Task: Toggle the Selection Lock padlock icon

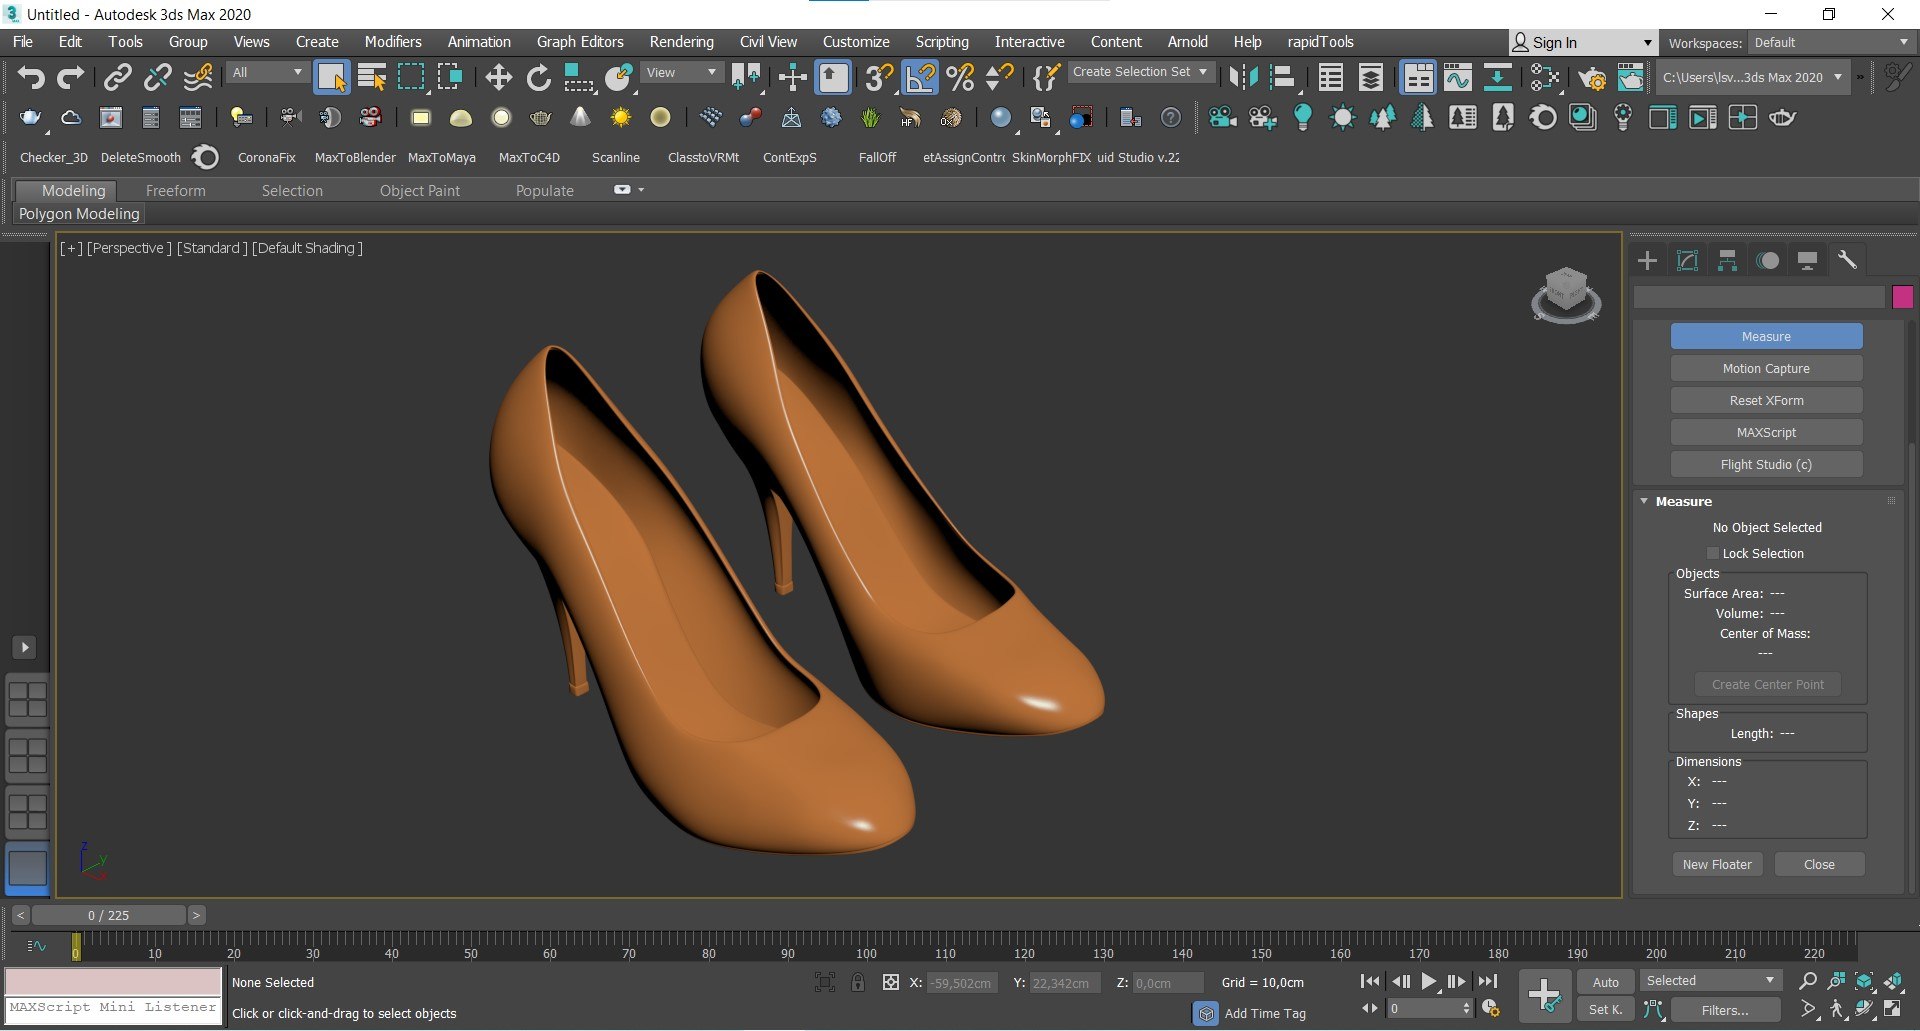Action: (858, 982)
